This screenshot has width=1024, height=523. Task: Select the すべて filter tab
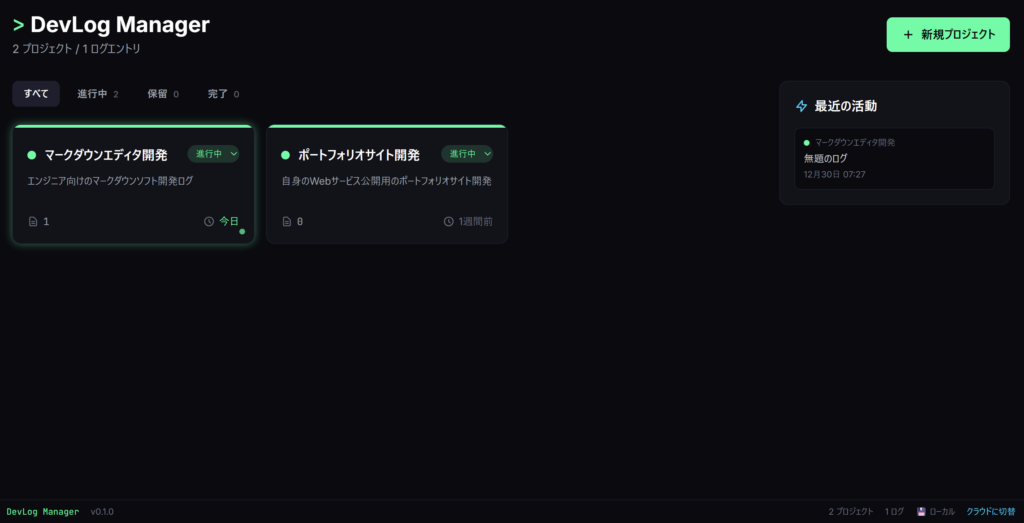(36, 94)
